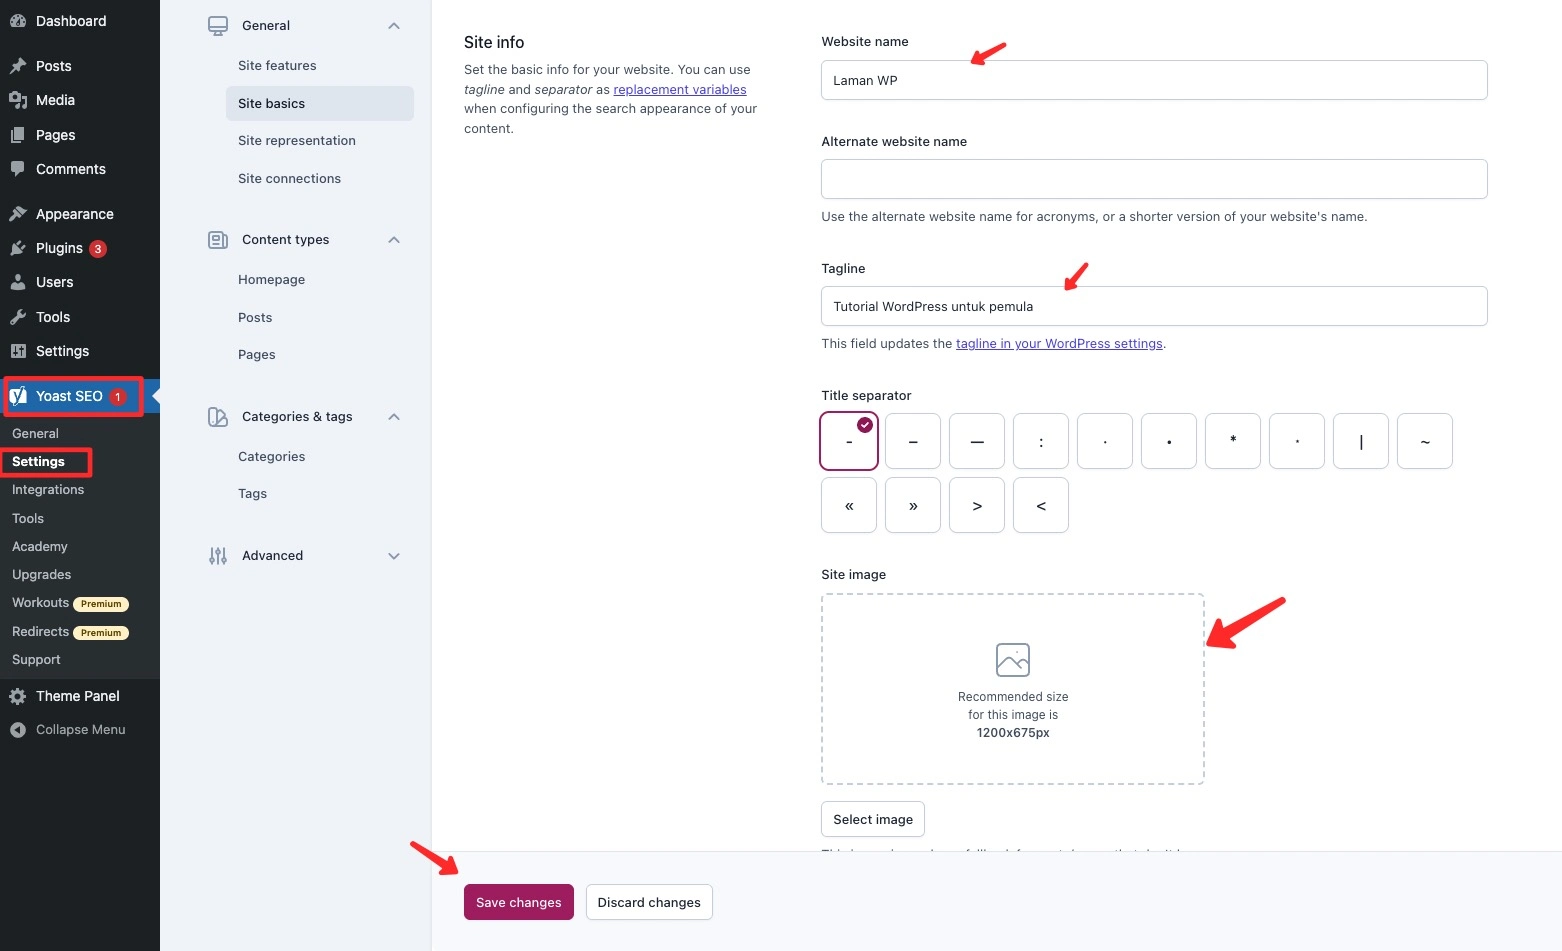The width and height of the screenshot is (1562, 951).
Task: Follow the replacement variables link
Action: point(680,89)
